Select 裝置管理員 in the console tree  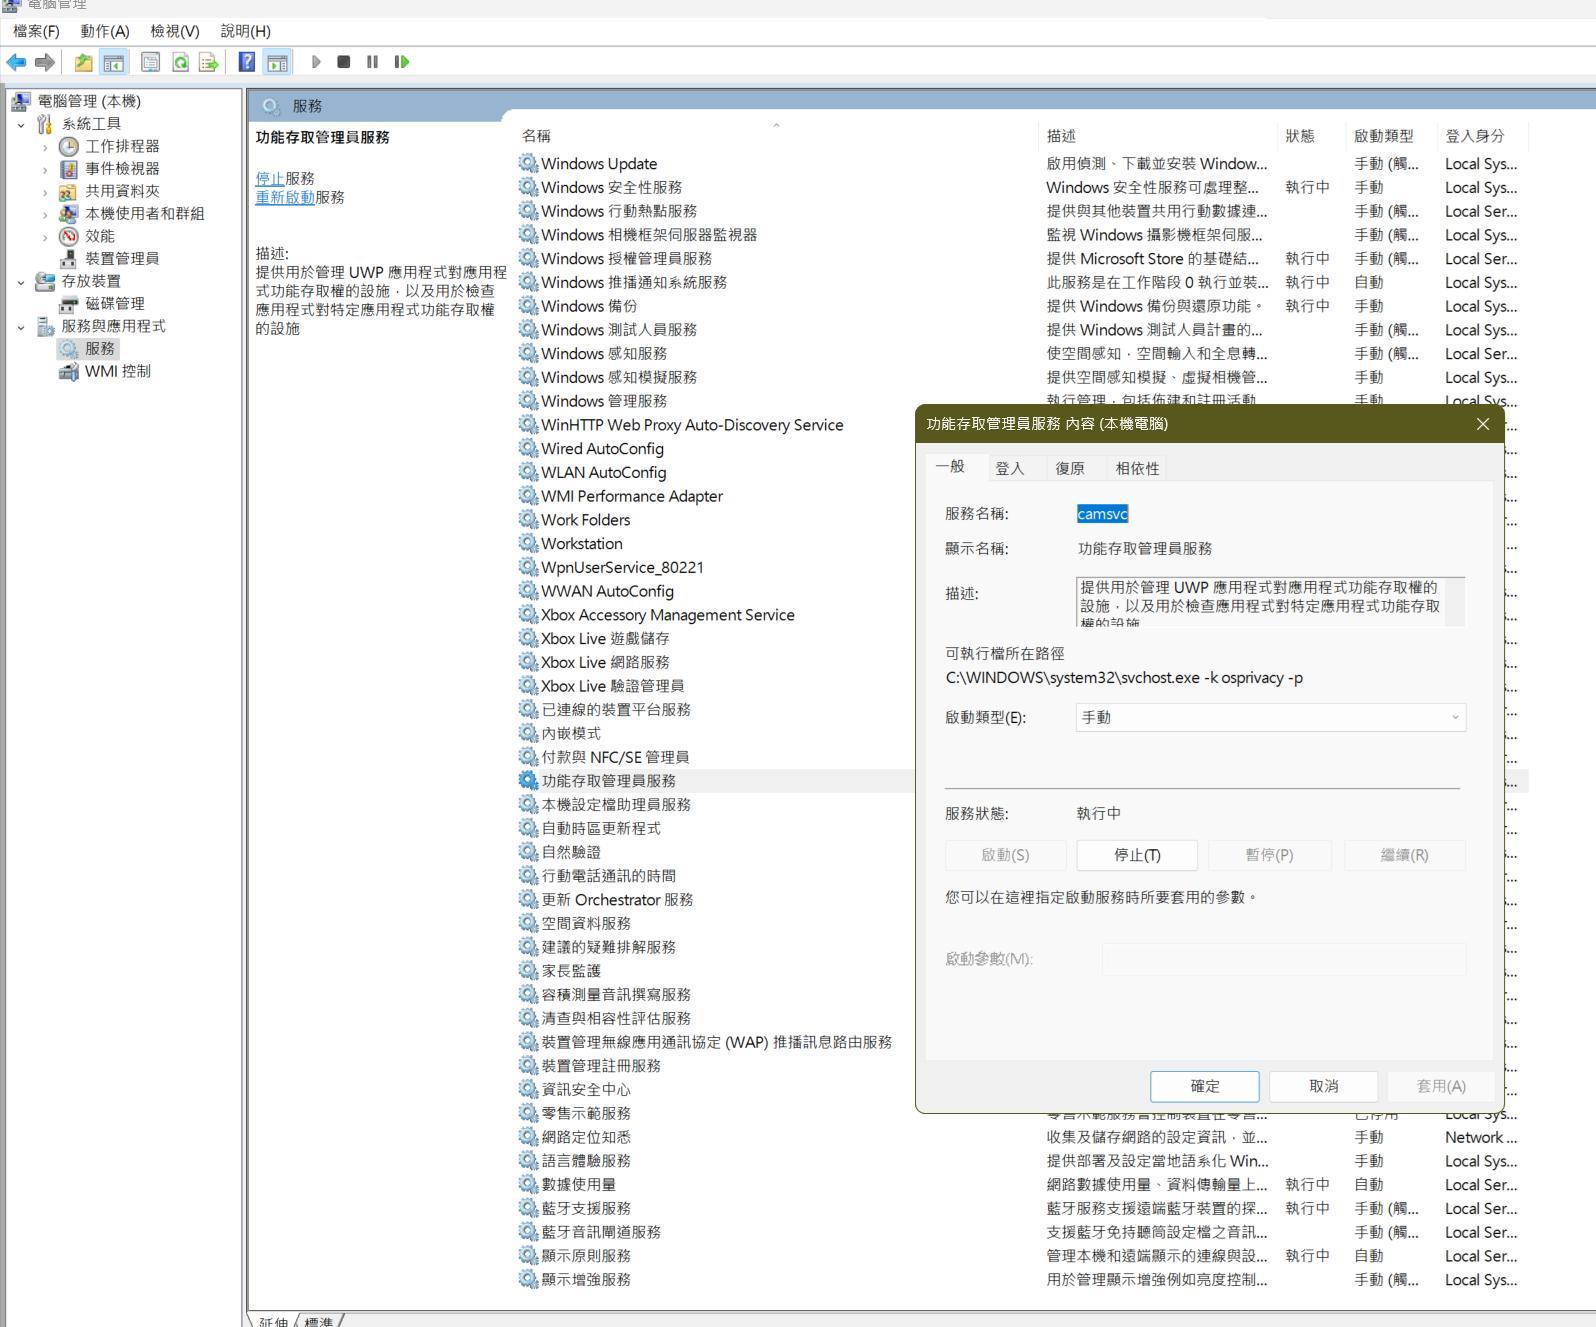pyautogui.click(x=122, y=258)
